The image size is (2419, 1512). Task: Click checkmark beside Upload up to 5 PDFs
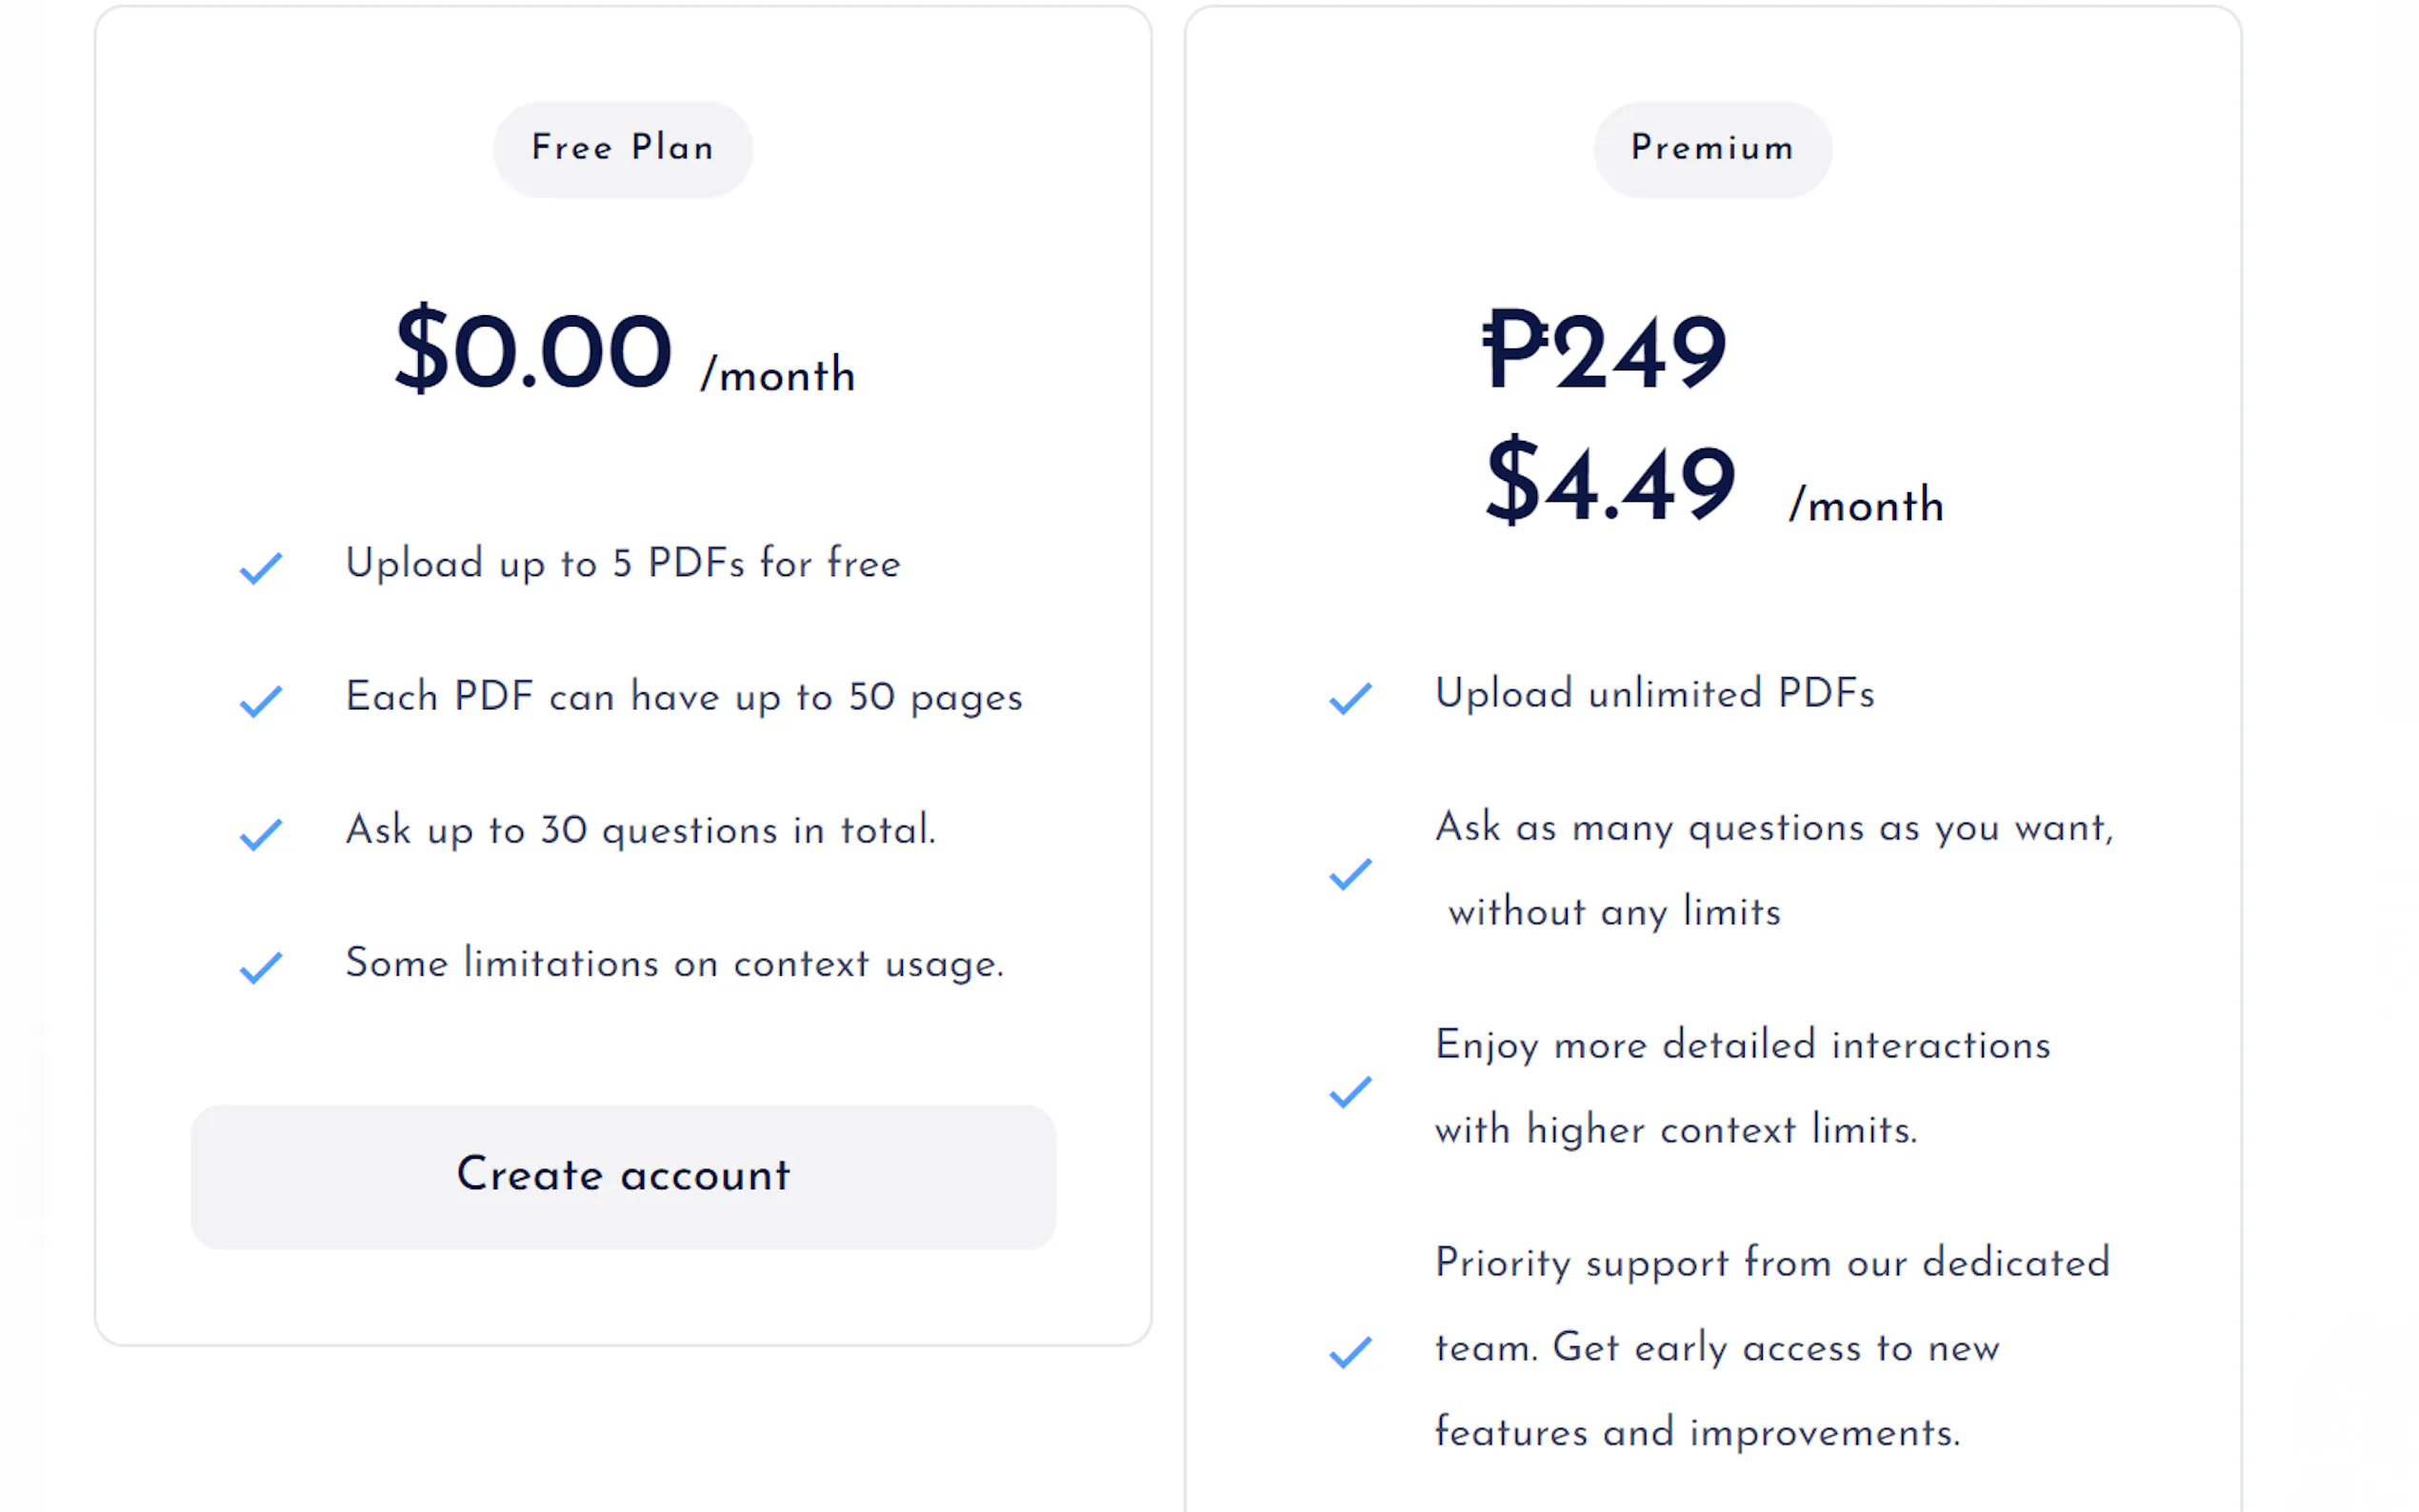coord(261,567)
